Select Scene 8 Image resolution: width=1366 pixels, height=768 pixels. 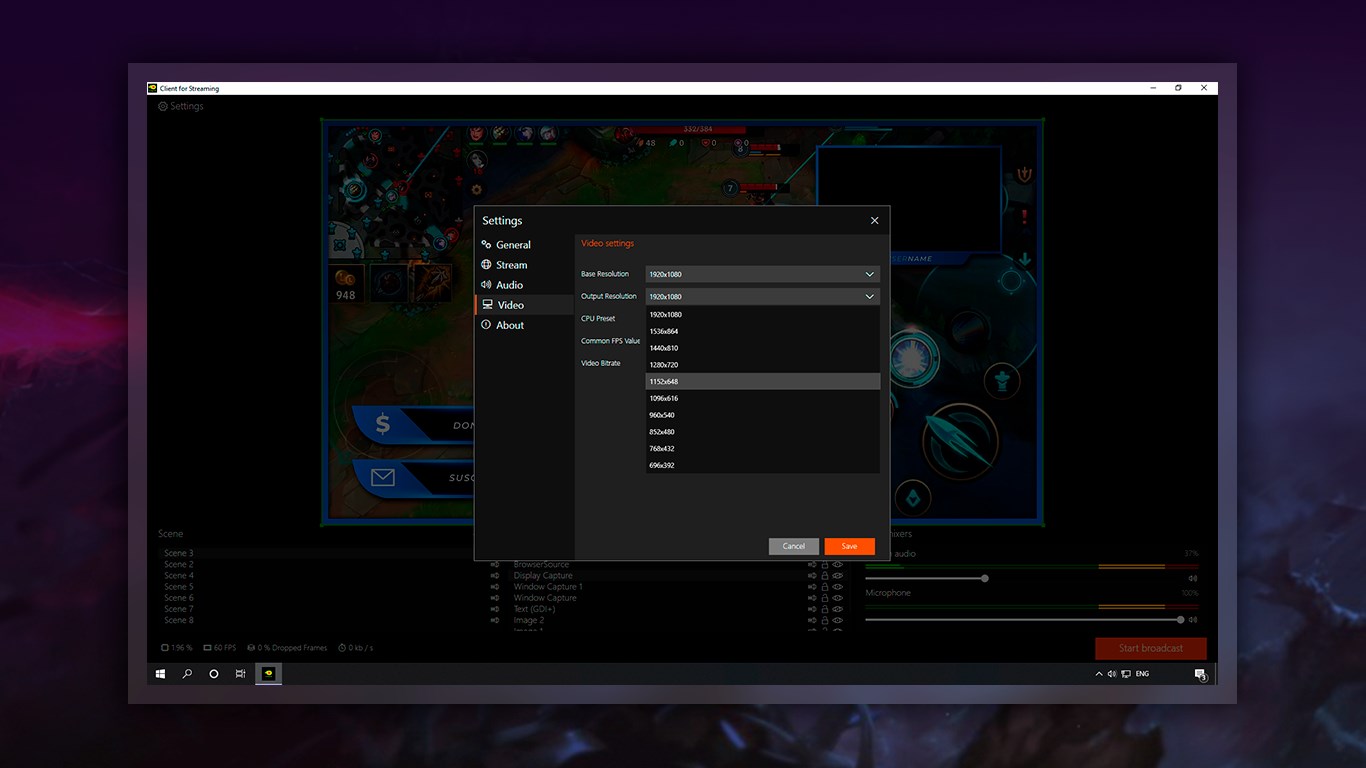[x=179, y=620]
